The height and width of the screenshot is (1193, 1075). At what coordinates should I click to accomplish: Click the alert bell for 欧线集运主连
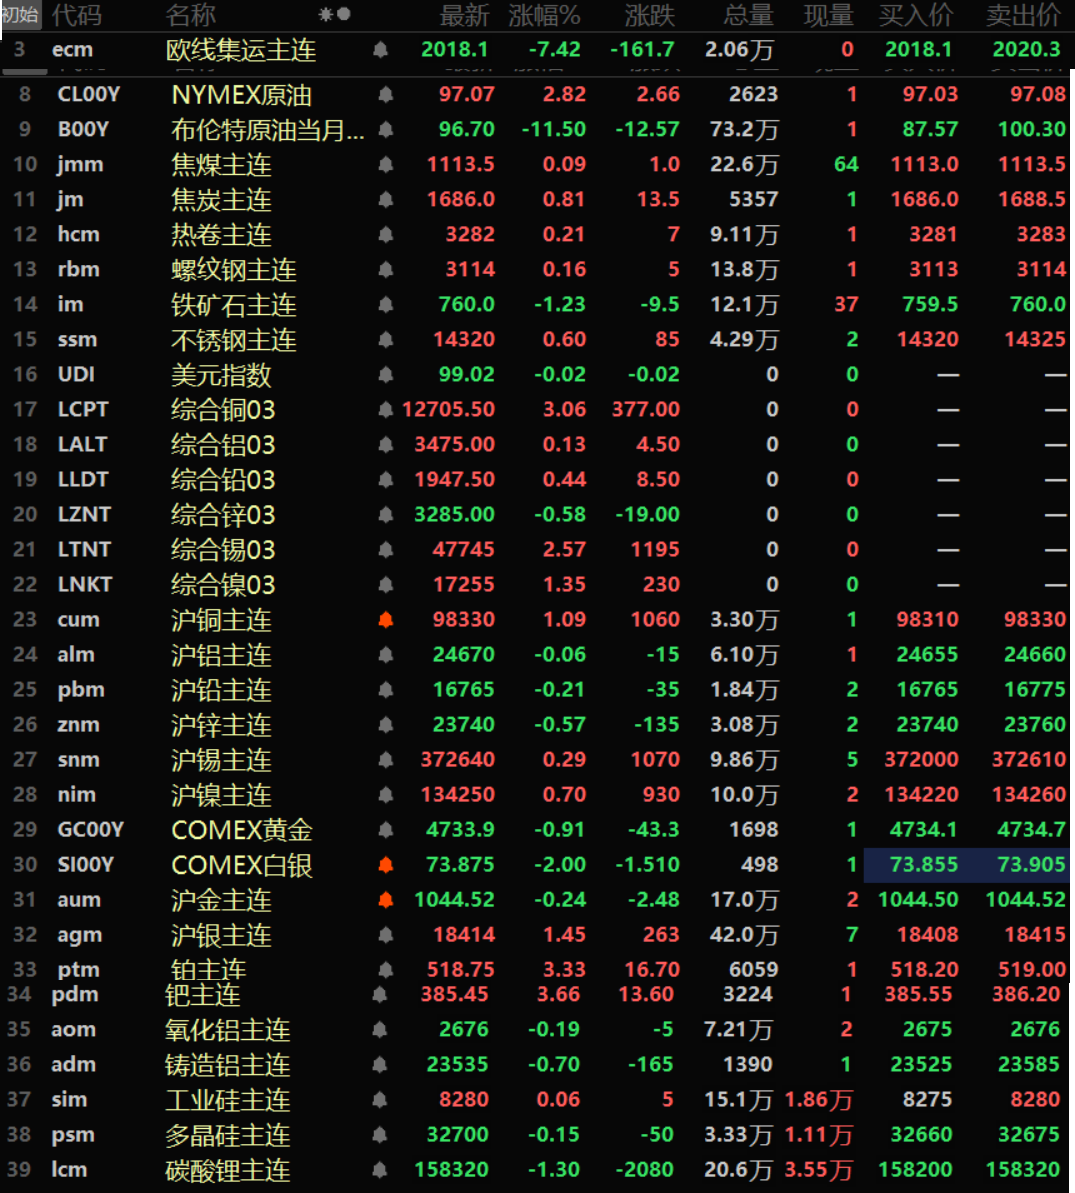coord(380,50)
